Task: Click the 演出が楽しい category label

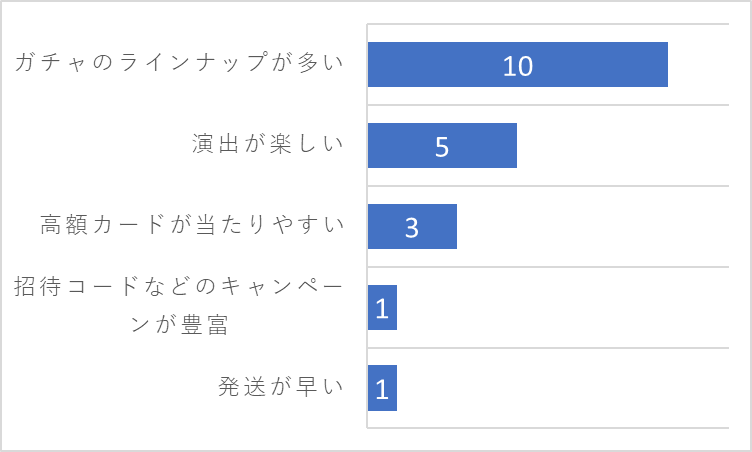Action: (x=268, y=143)
